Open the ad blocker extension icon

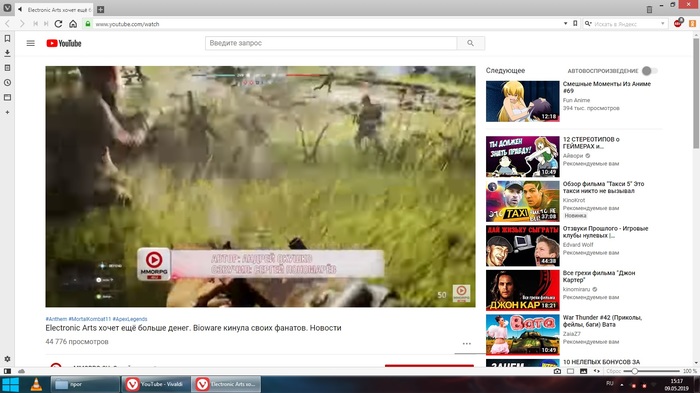point(678,23)
